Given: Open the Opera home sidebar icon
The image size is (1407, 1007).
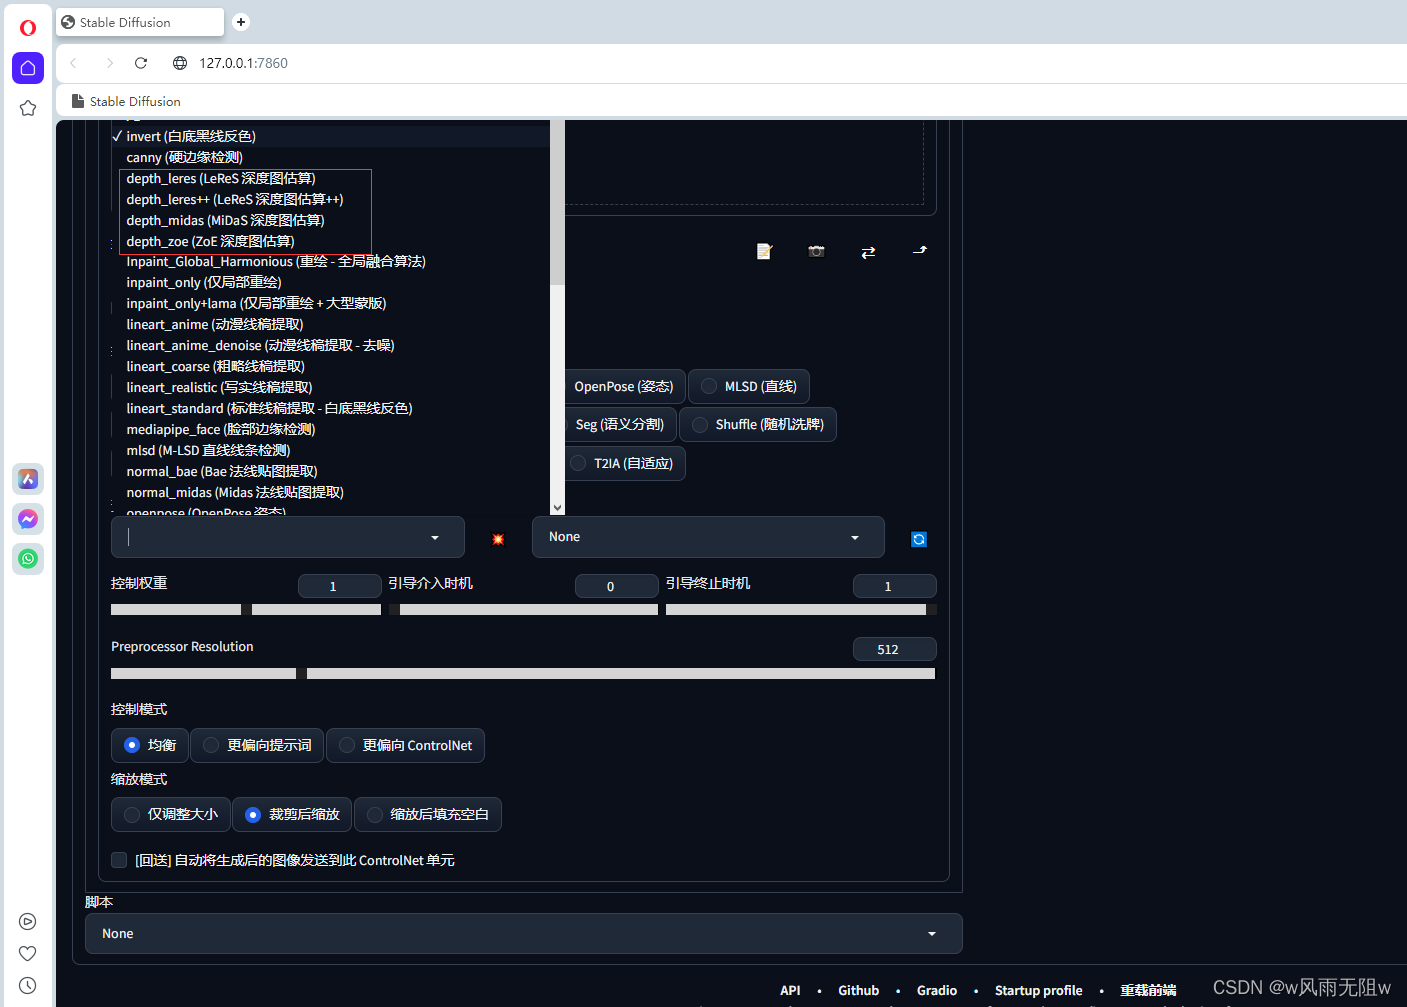Looking at the screenshot, I should [28, 68].
